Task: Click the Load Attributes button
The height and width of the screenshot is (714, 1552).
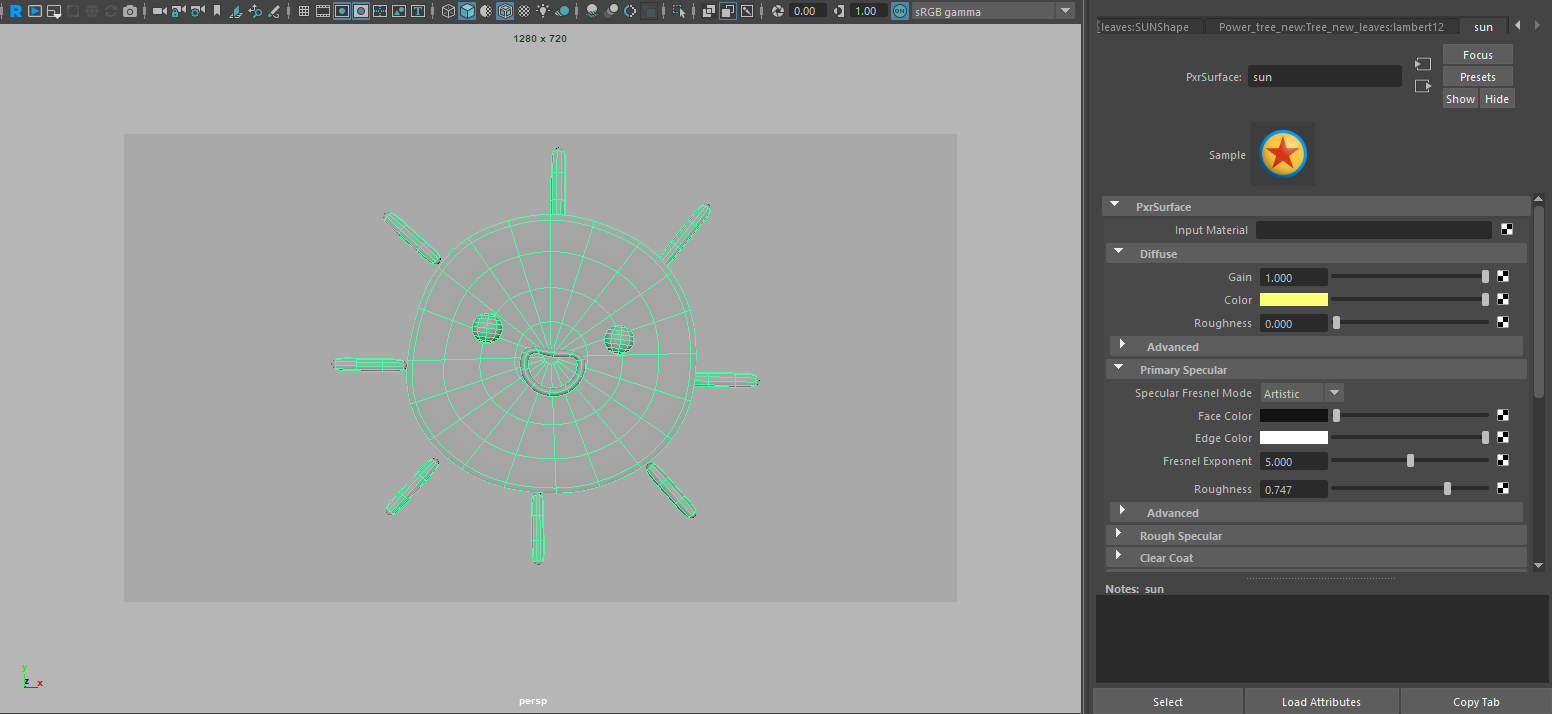Action: pos(1321,701)
